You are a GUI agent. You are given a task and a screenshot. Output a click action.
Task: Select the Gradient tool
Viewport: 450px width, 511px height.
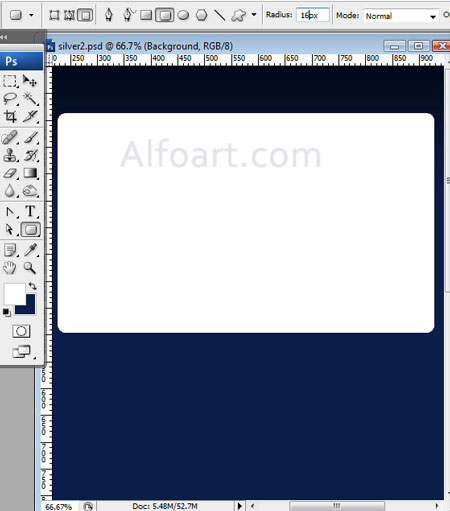[30, 173]
